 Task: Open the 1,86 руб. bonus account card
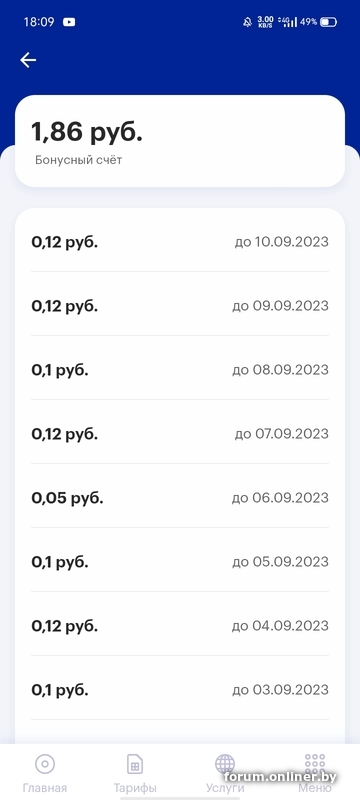click(x=180, y=141)
